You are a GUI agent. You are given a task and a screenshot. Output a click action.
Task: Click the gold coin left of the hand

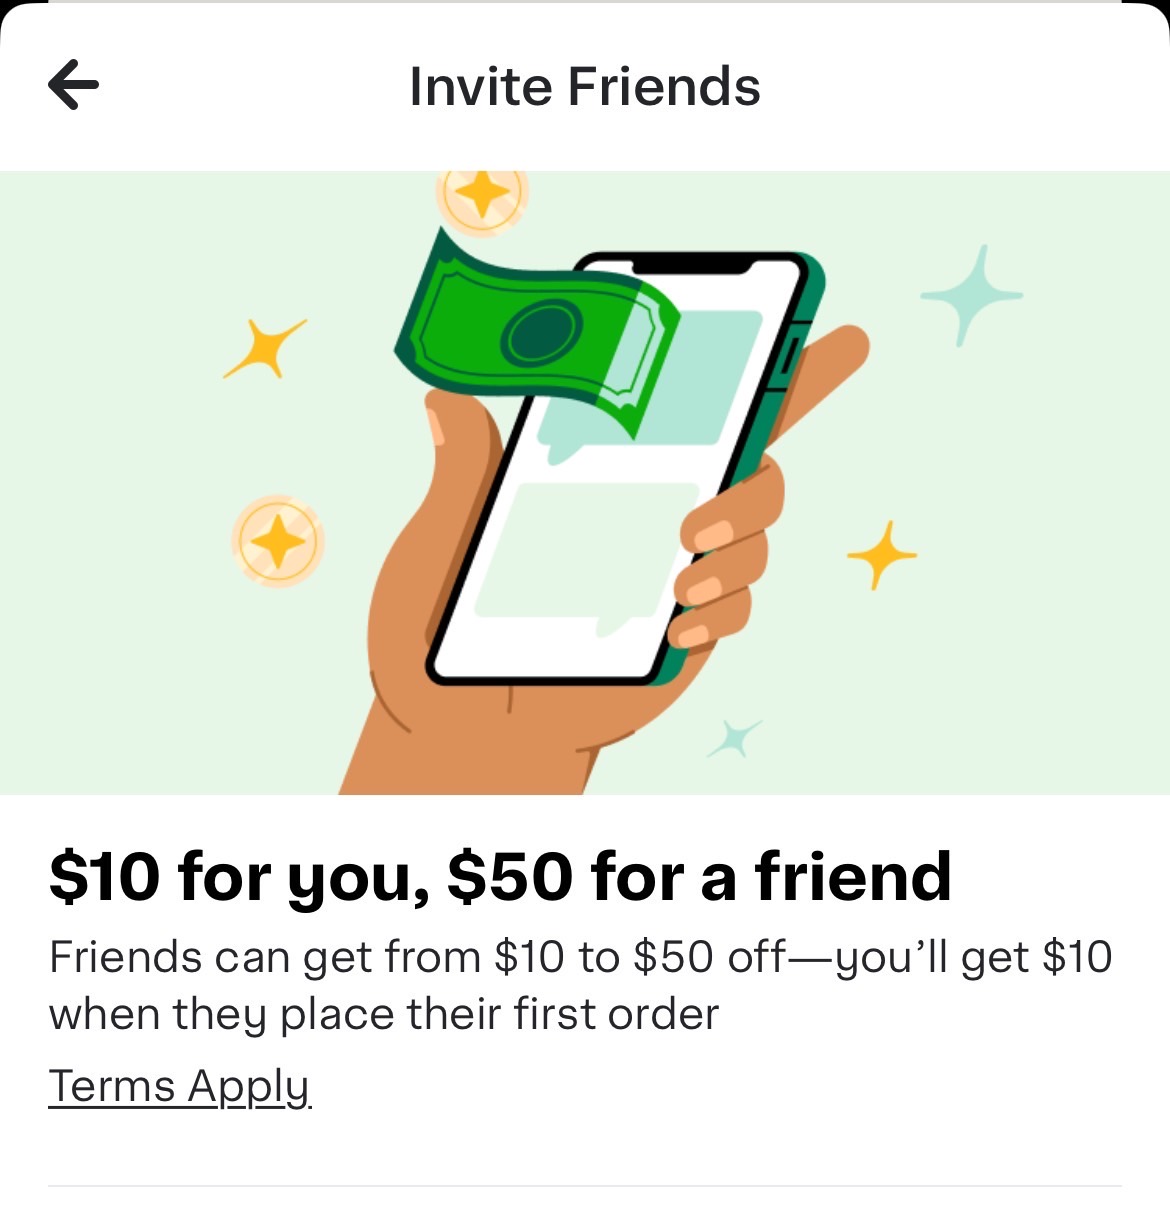click(x=278, y=541)
